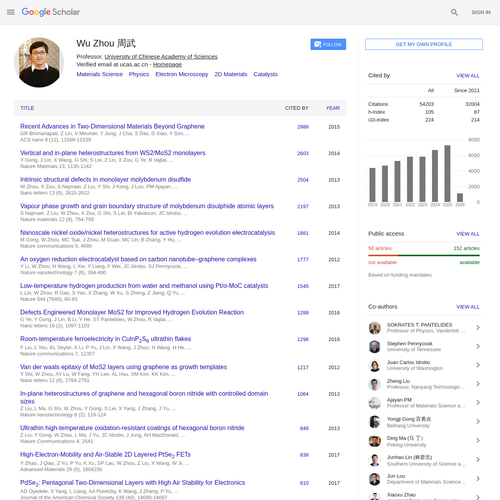Image resolution: width=500 pixels, height=500 pixels.
Task: Select the Catalysts interest tag
Action: click(x=265, y=74)
